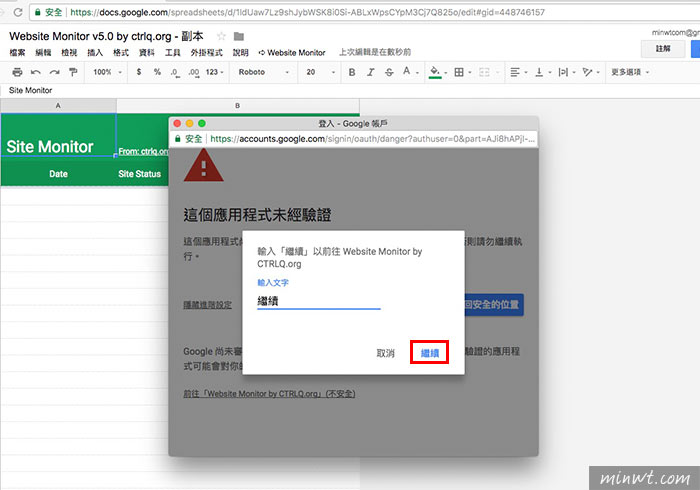Click the text rotation icon

pos(588,72)
